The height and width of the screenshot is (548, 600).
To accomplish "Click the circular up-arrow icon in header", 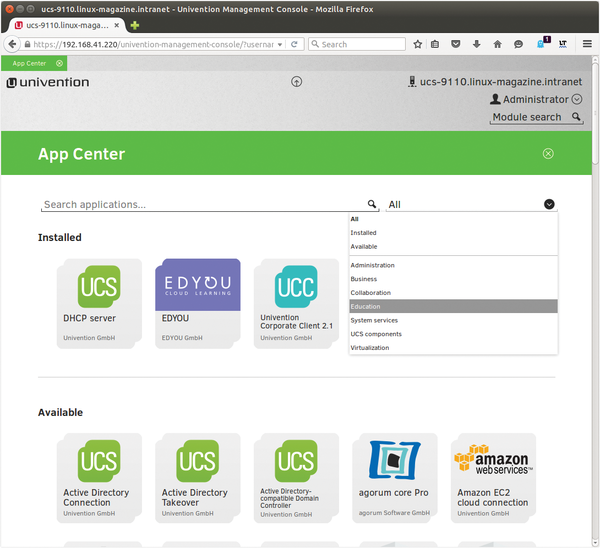I will point(297,82).
